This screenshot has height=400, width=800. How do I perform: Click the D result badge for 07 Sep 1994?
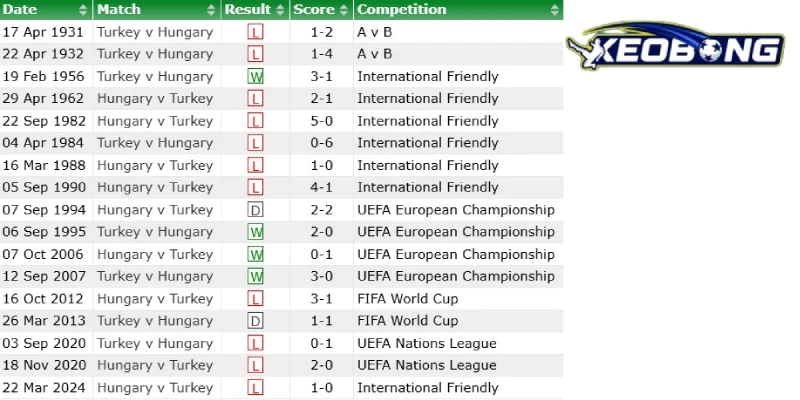pyautogui.click(x=256, y=210)
